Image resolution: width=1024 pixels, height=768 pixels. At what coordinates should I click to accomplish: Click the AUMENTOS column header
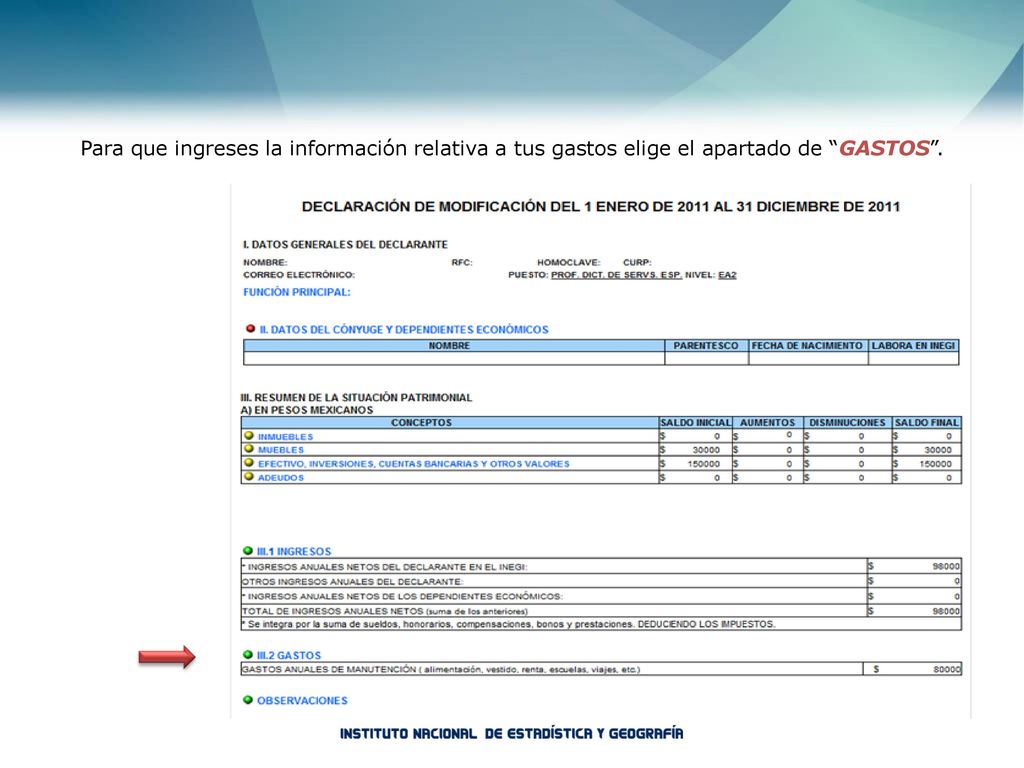[x=767, y=423]
